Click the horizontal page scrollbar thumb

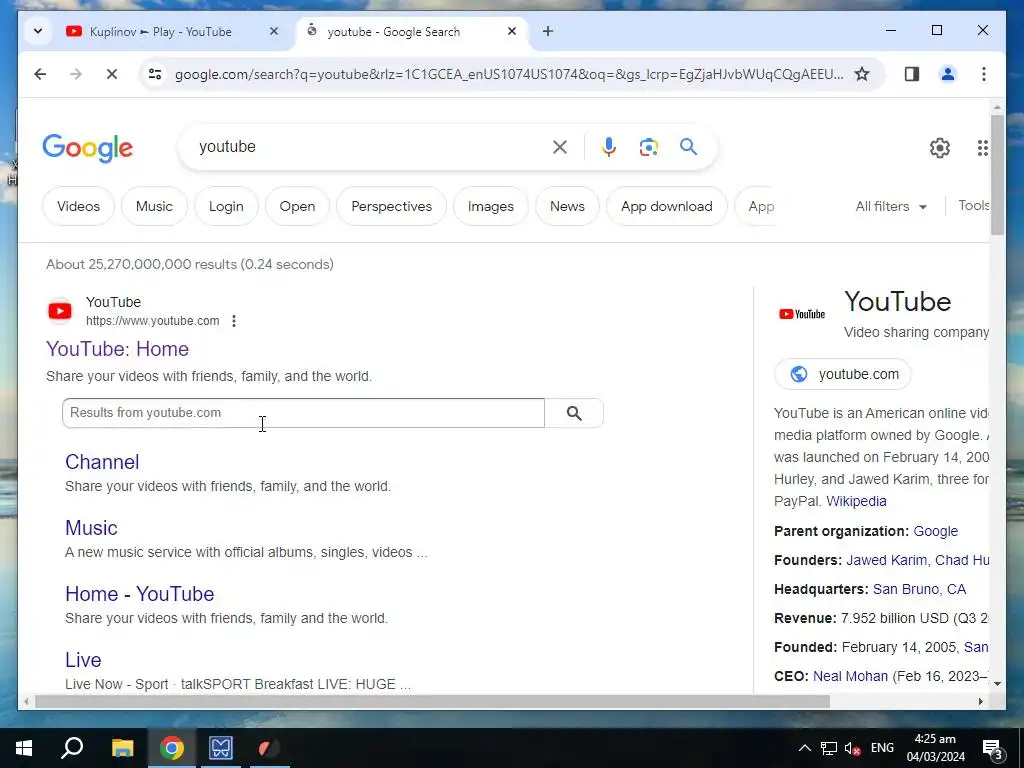pos(432,701)
